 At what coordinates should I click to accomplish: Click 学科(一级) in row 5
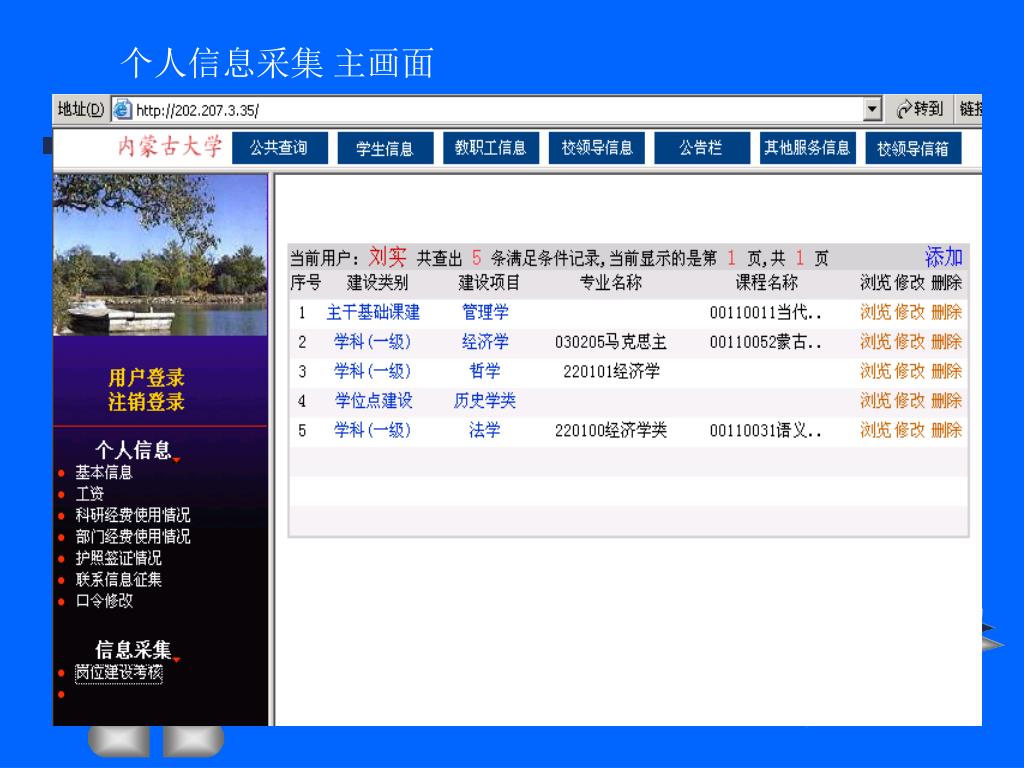click(372, 430)
